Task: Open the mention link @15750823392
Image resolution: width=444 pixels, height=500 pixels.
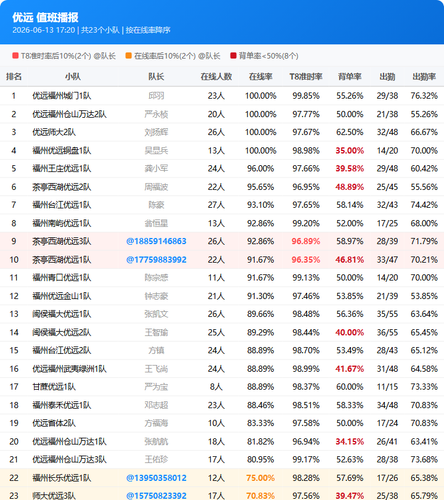Action: [x=156, y=496]
